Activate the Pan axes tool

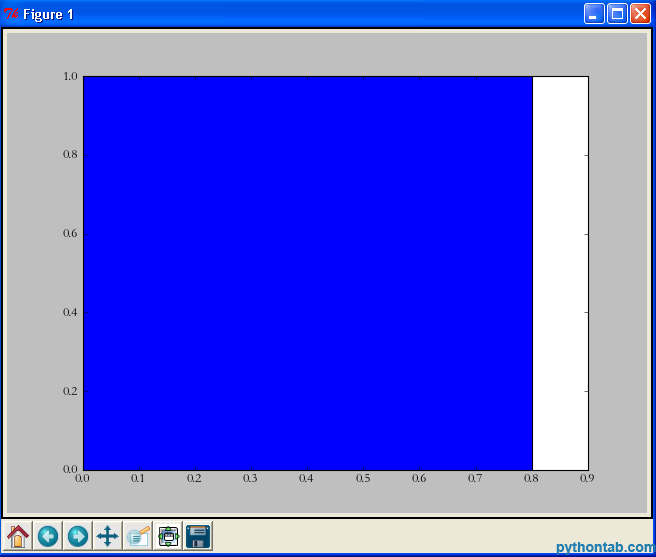point(107,536)
